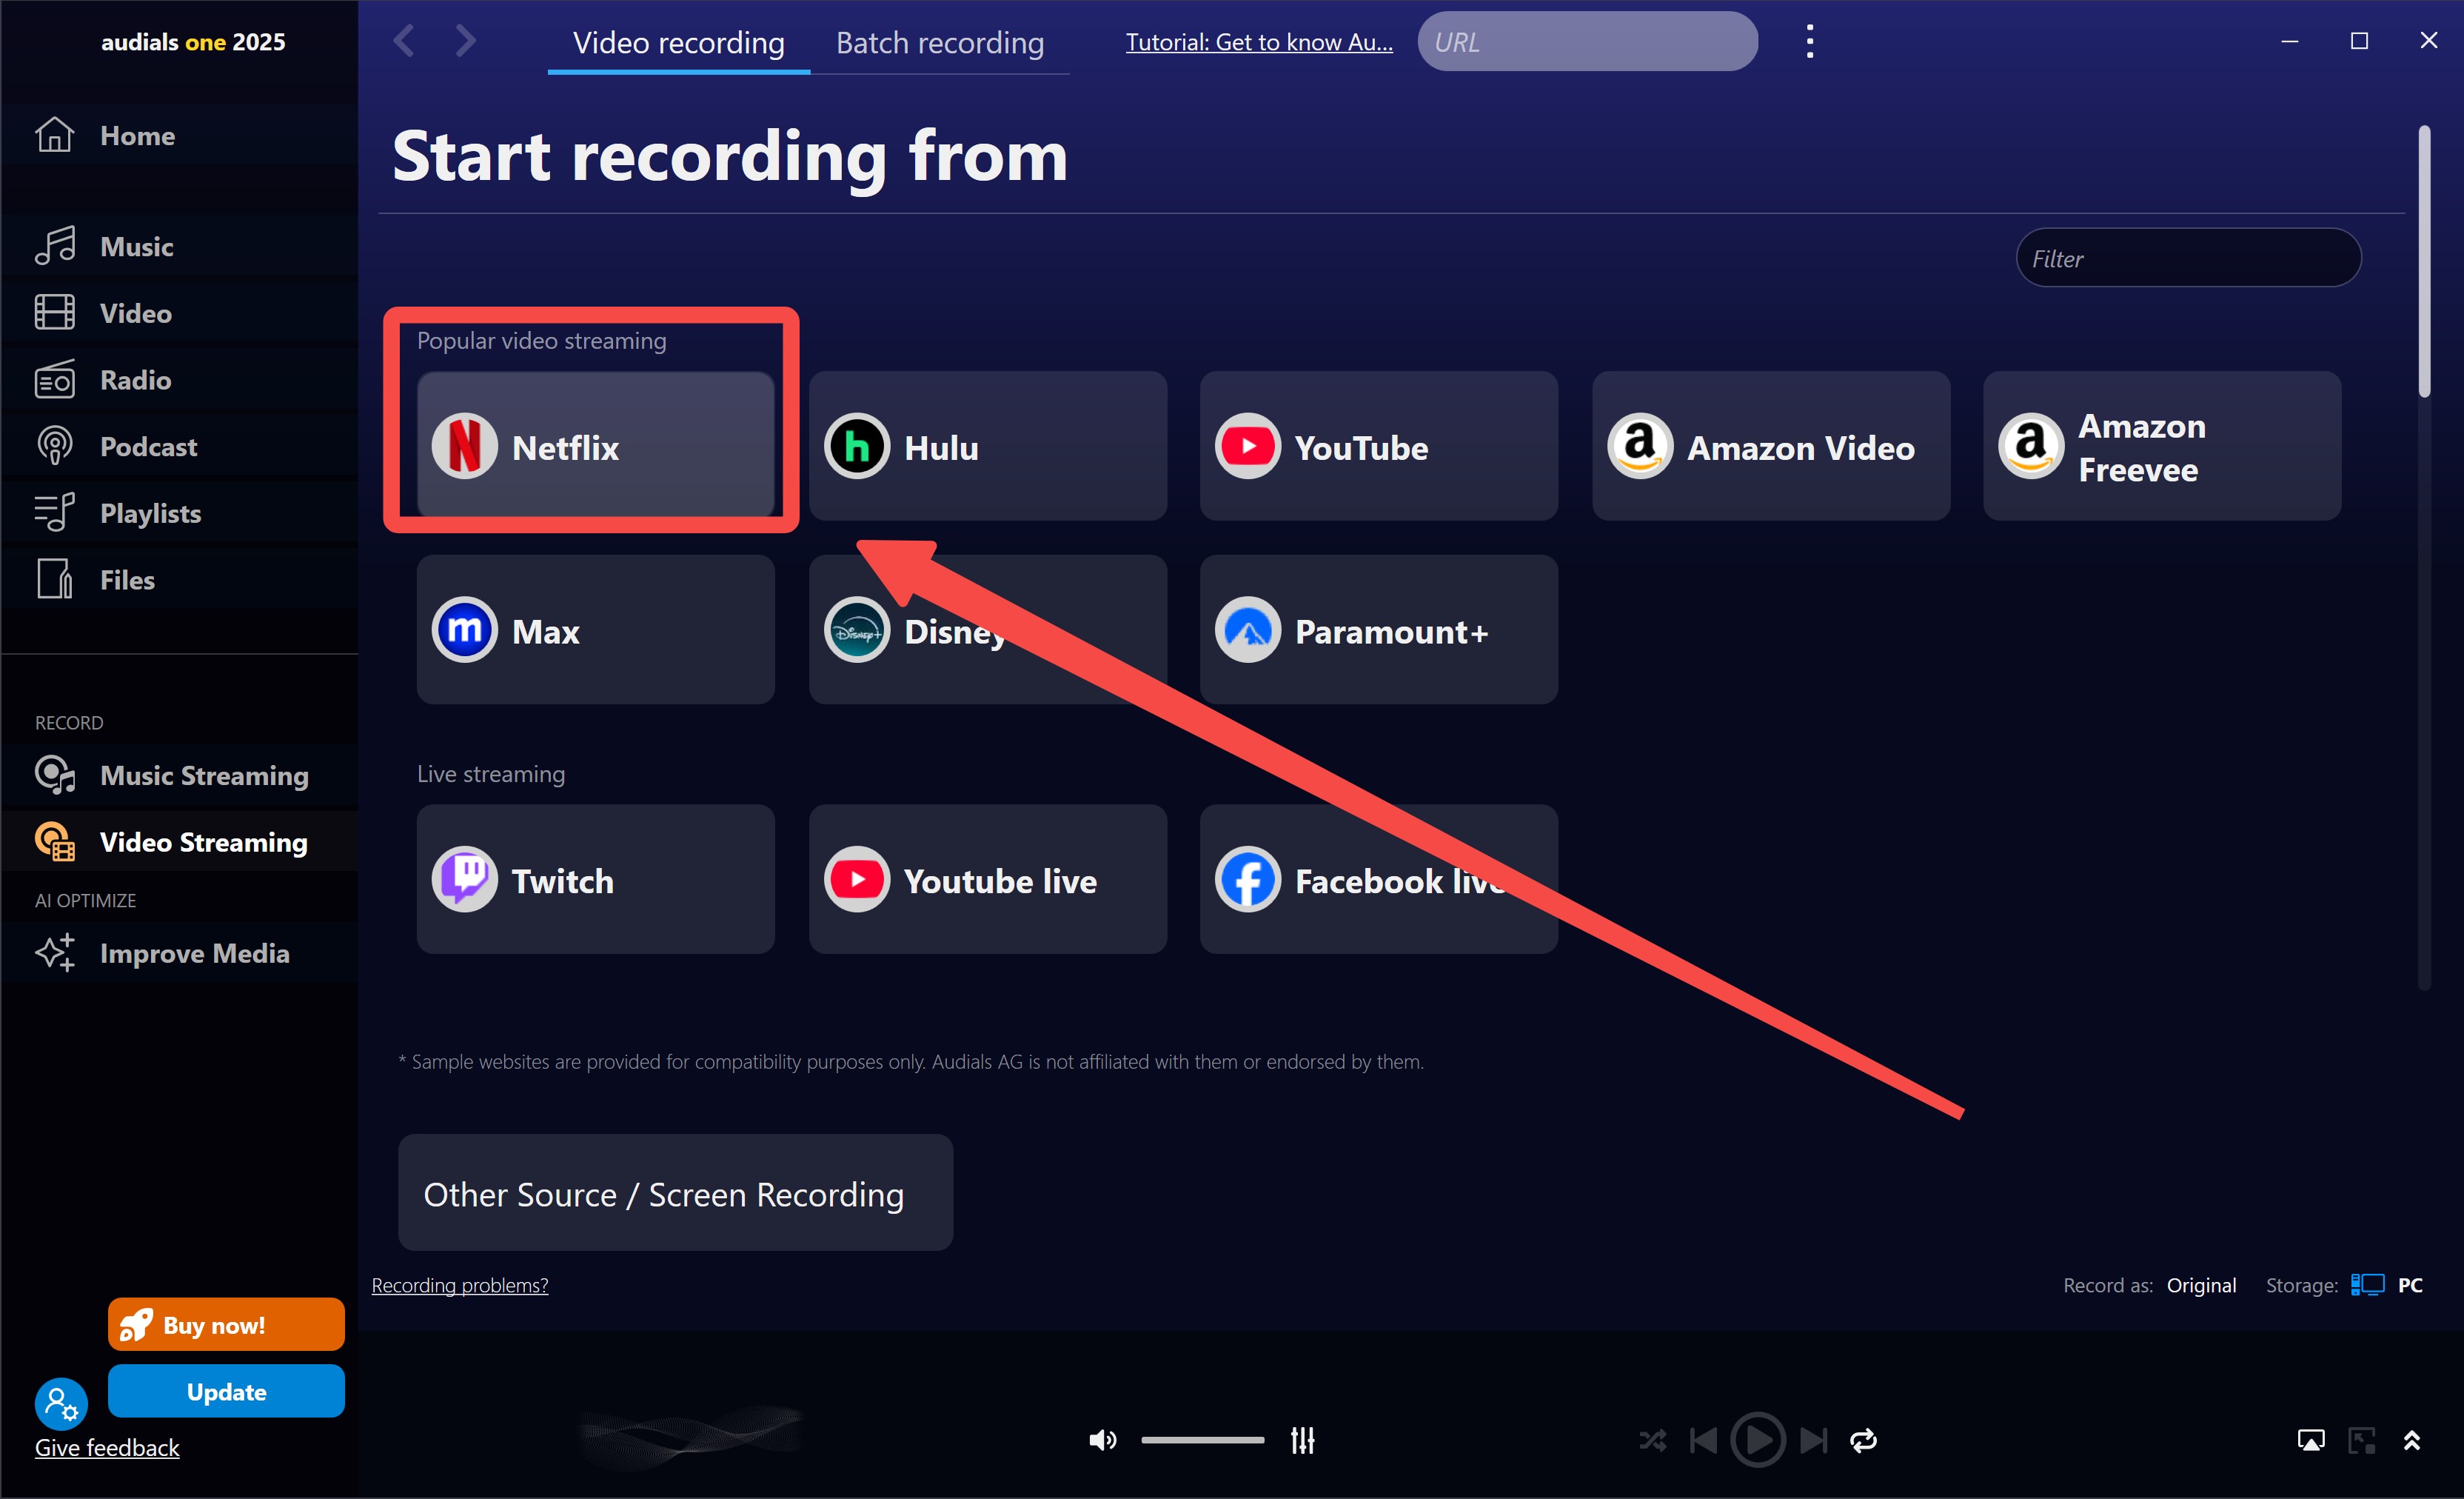Viewport: 2464px width, 1499px height.
Task: Click the vertical scrollbar of source list
Action: coord(2424,260)
